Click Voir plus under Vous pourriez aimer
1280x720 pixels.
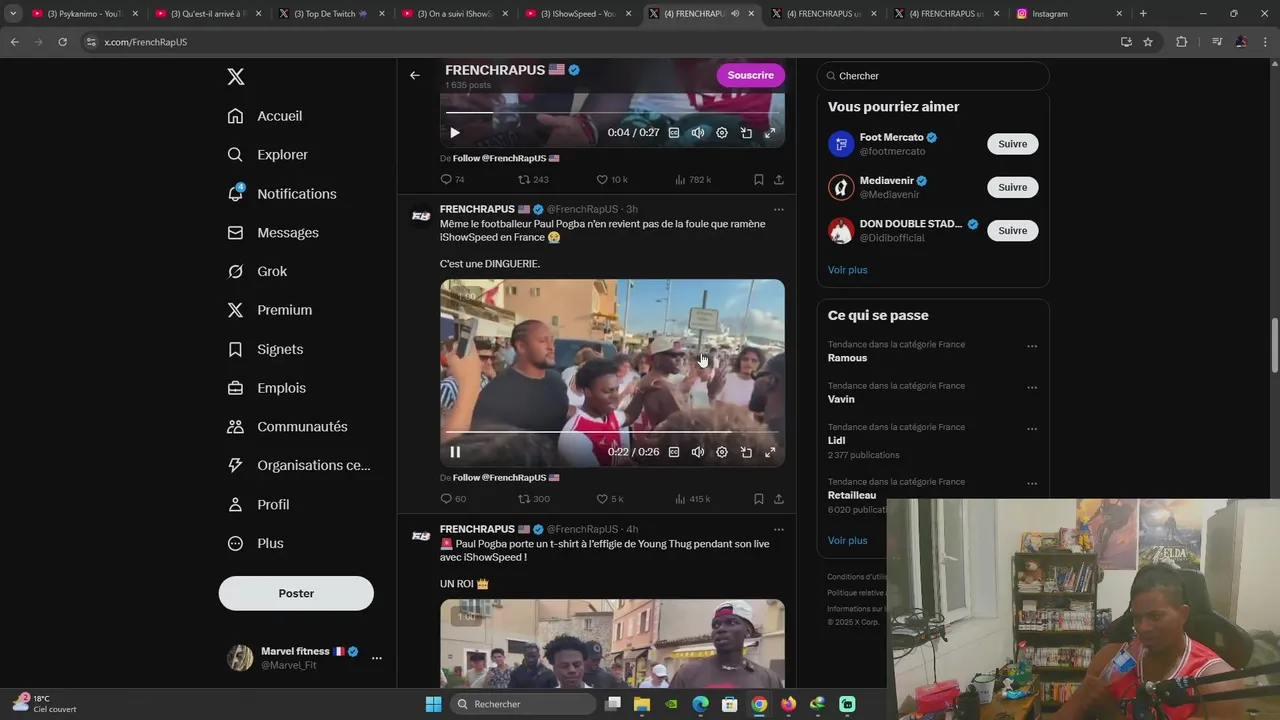pyautogui.click(x=847, y=270)
